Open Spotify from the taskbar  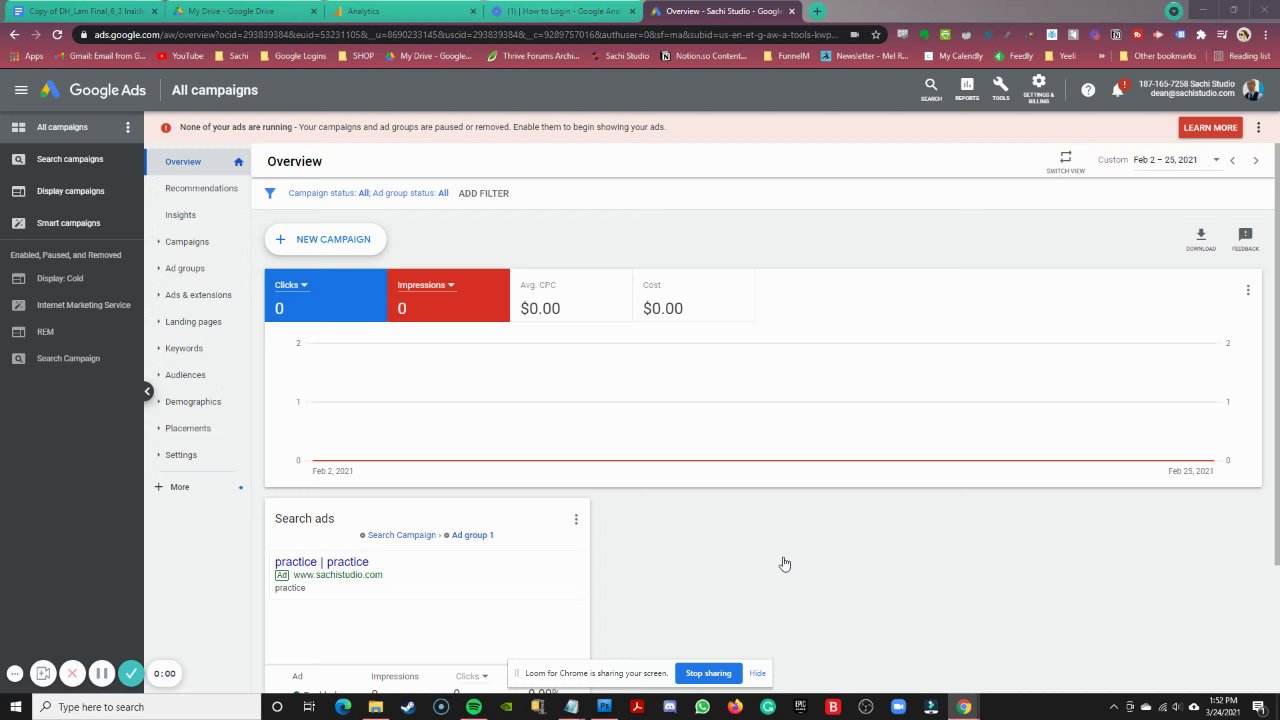coord(473,707)
